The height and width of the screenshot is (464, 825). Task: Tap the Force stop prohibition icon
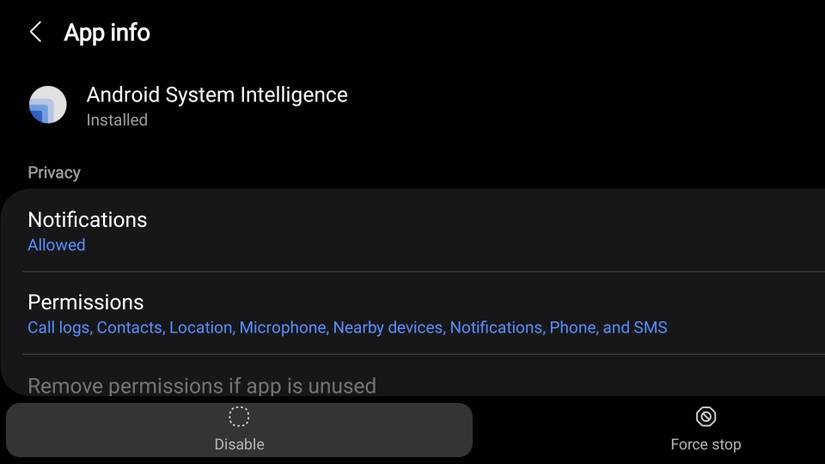706,417
